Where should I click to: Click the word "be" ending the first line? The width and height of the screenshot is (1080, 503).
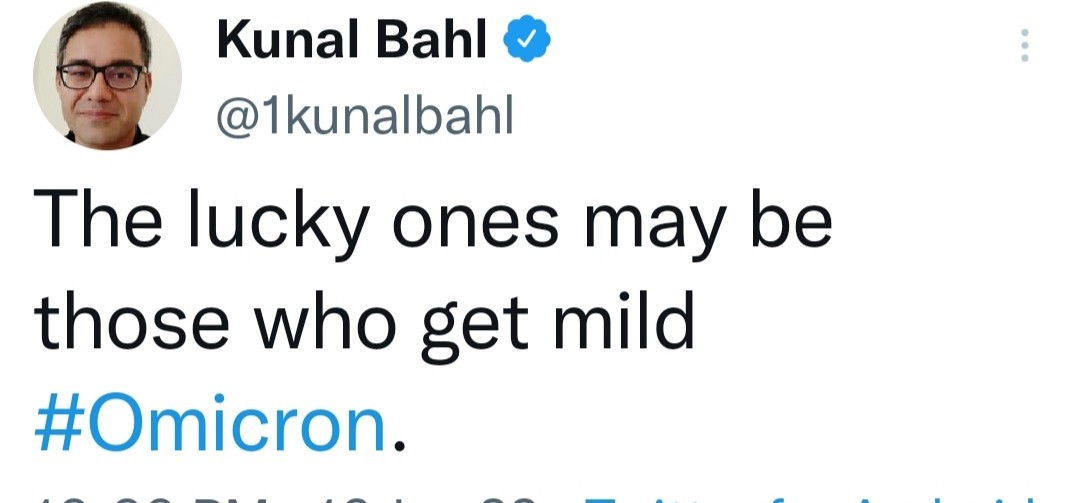tap(793, 222)
